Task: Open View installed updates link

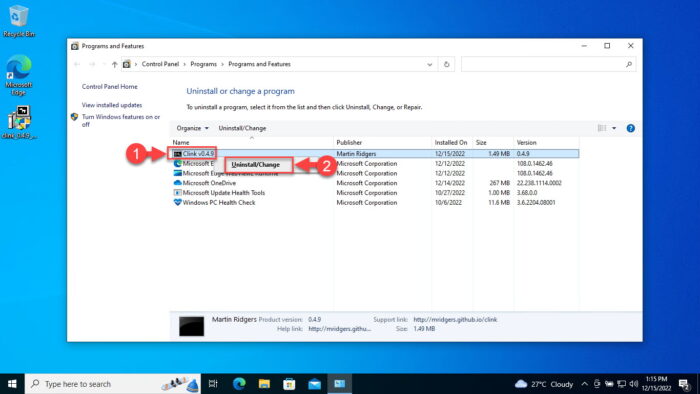Action: [x=112, y=105]
